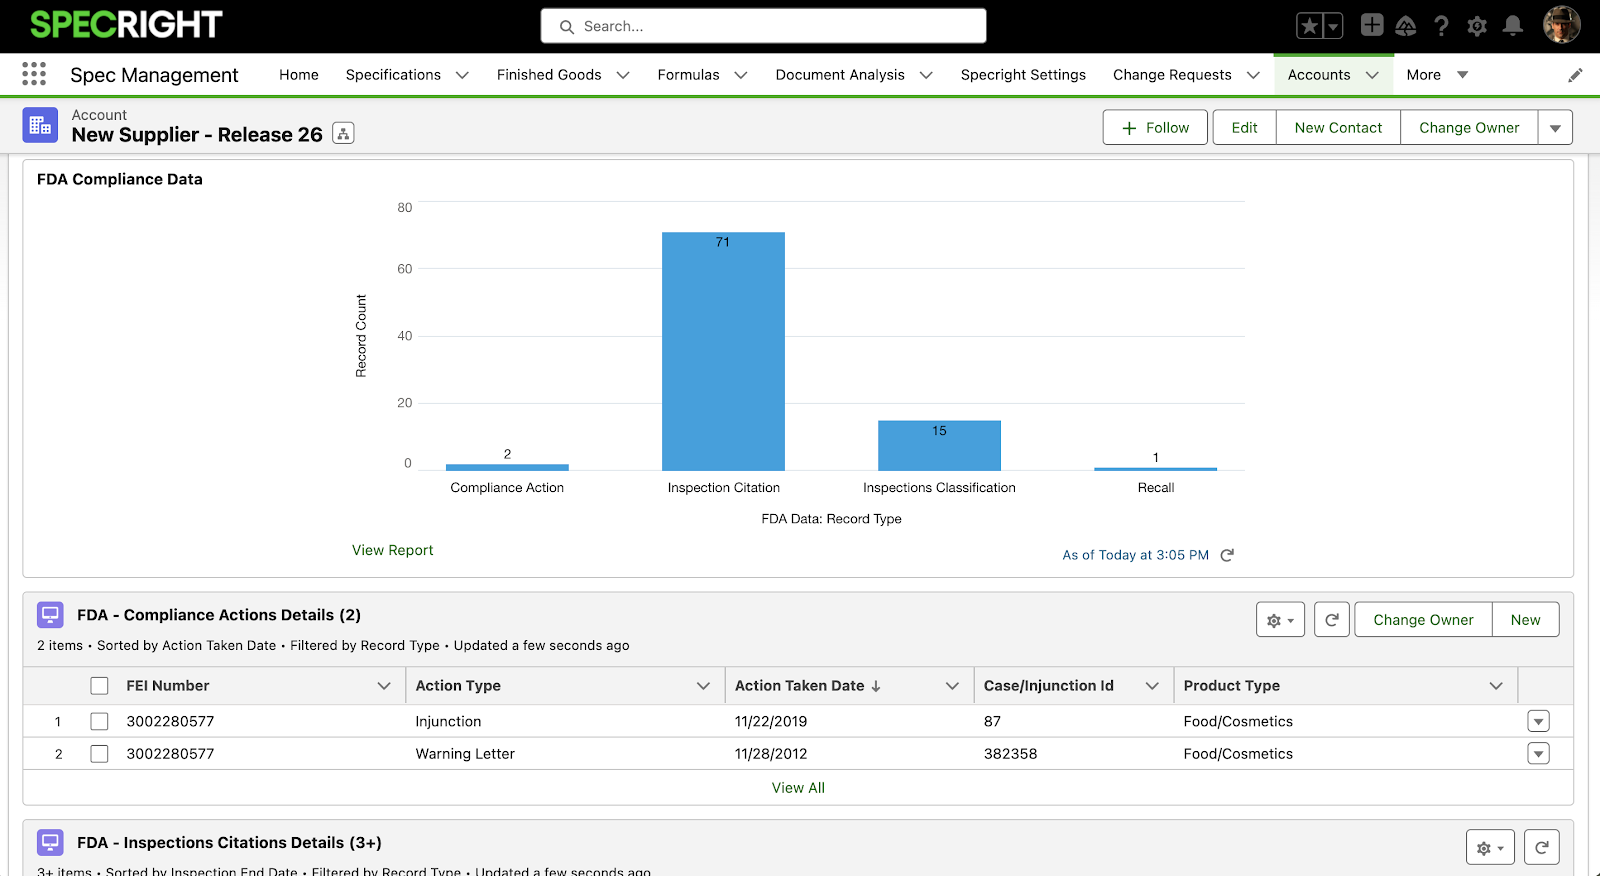Open the user profile avatar

pos(1561,25)
